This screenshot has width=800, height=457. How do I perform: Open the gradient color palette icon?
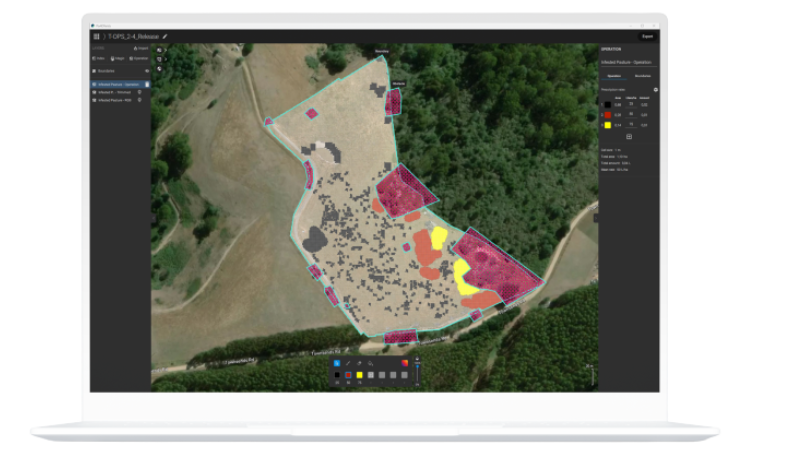tap(405, 363)
